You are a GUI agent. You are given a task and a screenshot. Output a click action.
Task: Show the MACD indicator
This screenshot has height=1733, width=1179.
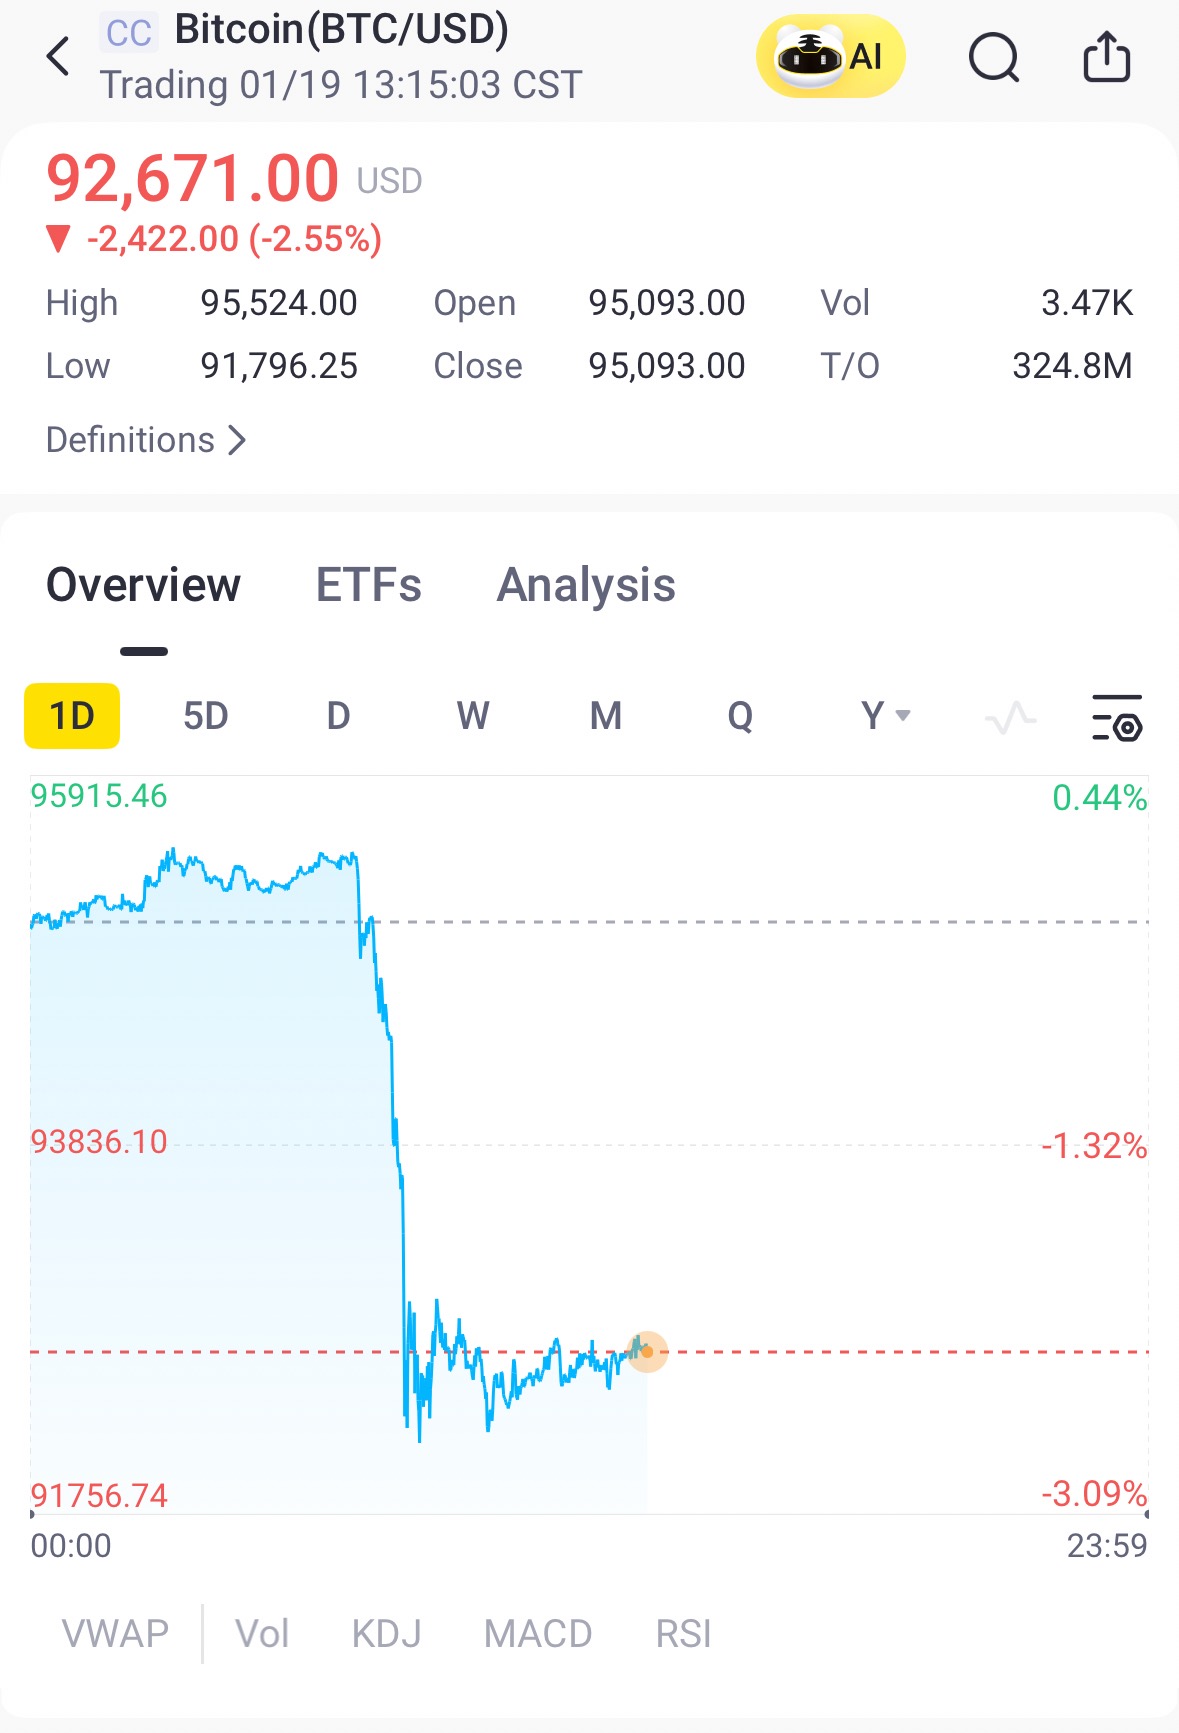click(538, 1634)
